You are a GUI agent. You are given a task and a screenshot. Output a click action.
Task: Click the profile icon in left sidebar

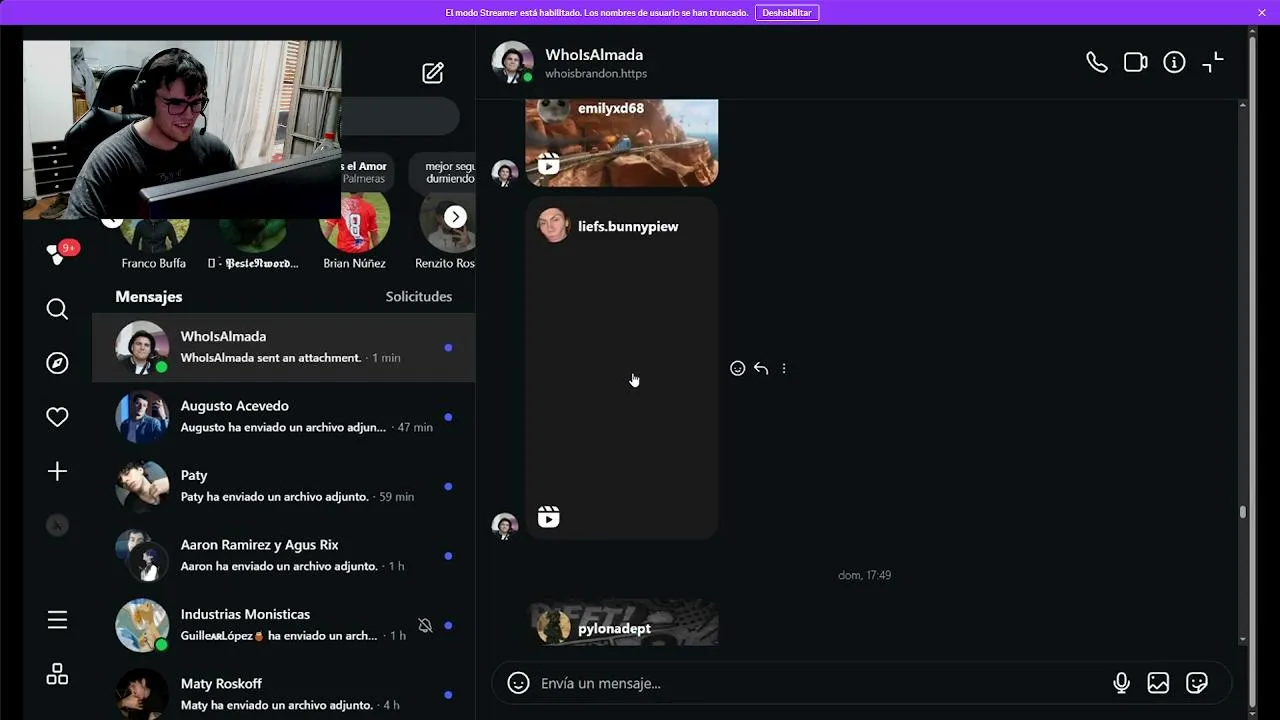(57, 525)
